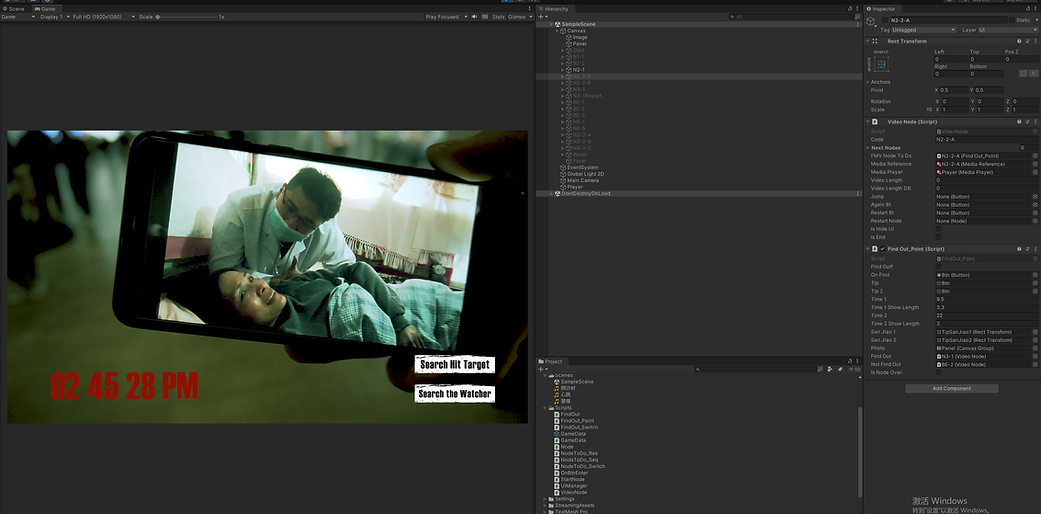Toggle Gizmos in Game view toolbar
1041x514 pixels.
pyautogui.click(x=517, y=17)
